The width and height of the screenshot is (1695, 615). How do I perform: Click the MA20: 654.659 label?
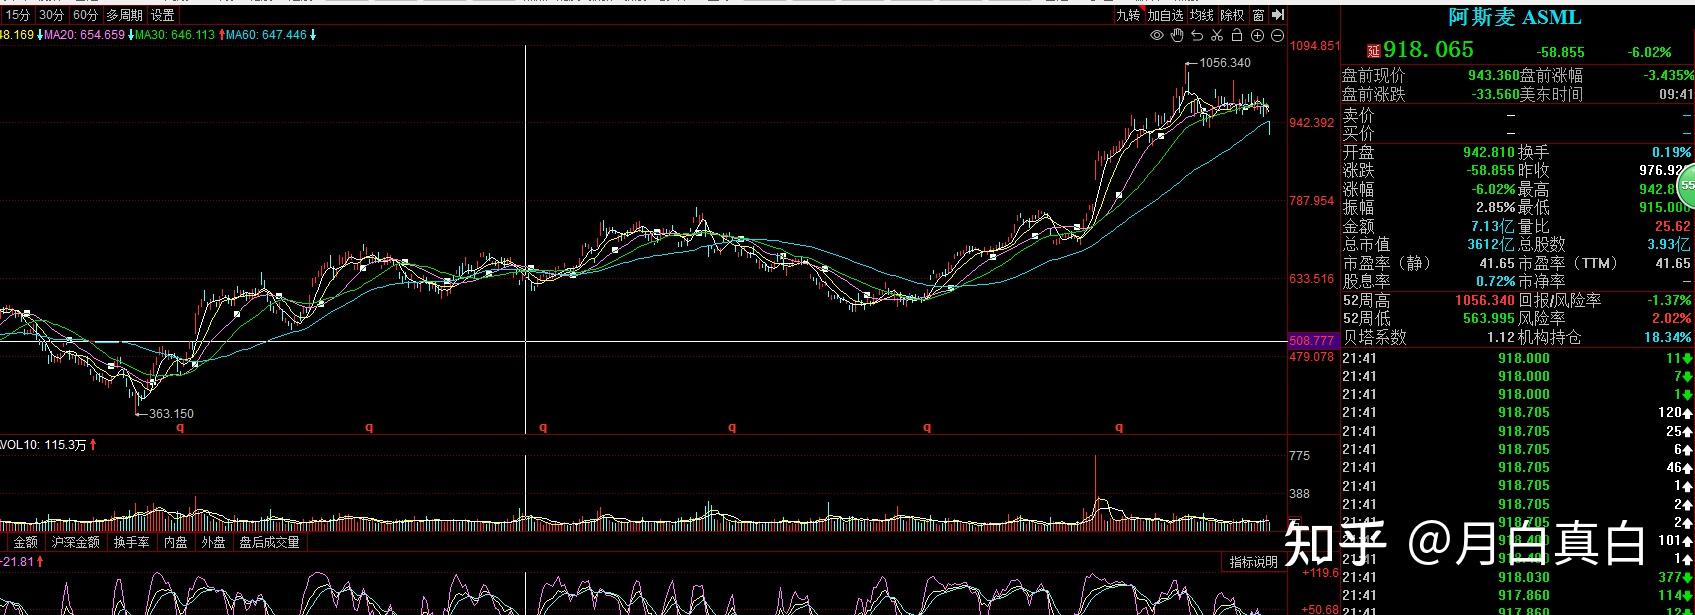pos(85,35)
